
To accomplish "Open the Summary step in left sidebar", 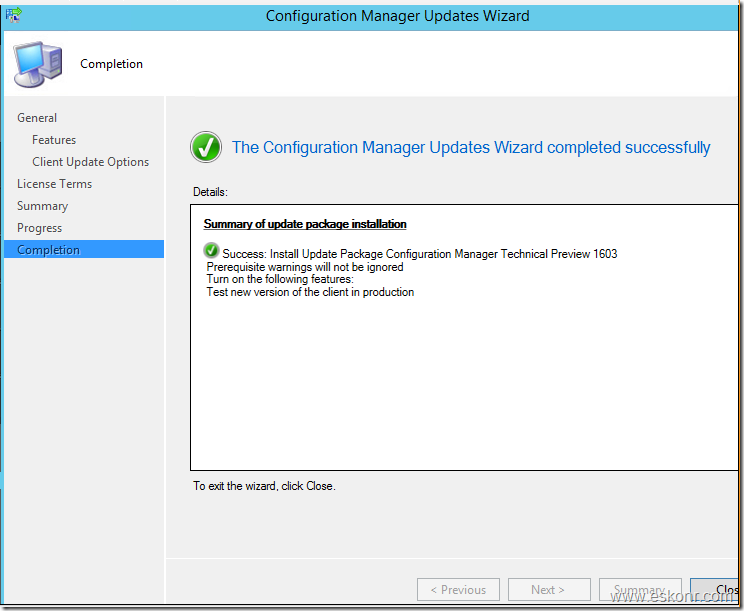I will coord(42,206).
